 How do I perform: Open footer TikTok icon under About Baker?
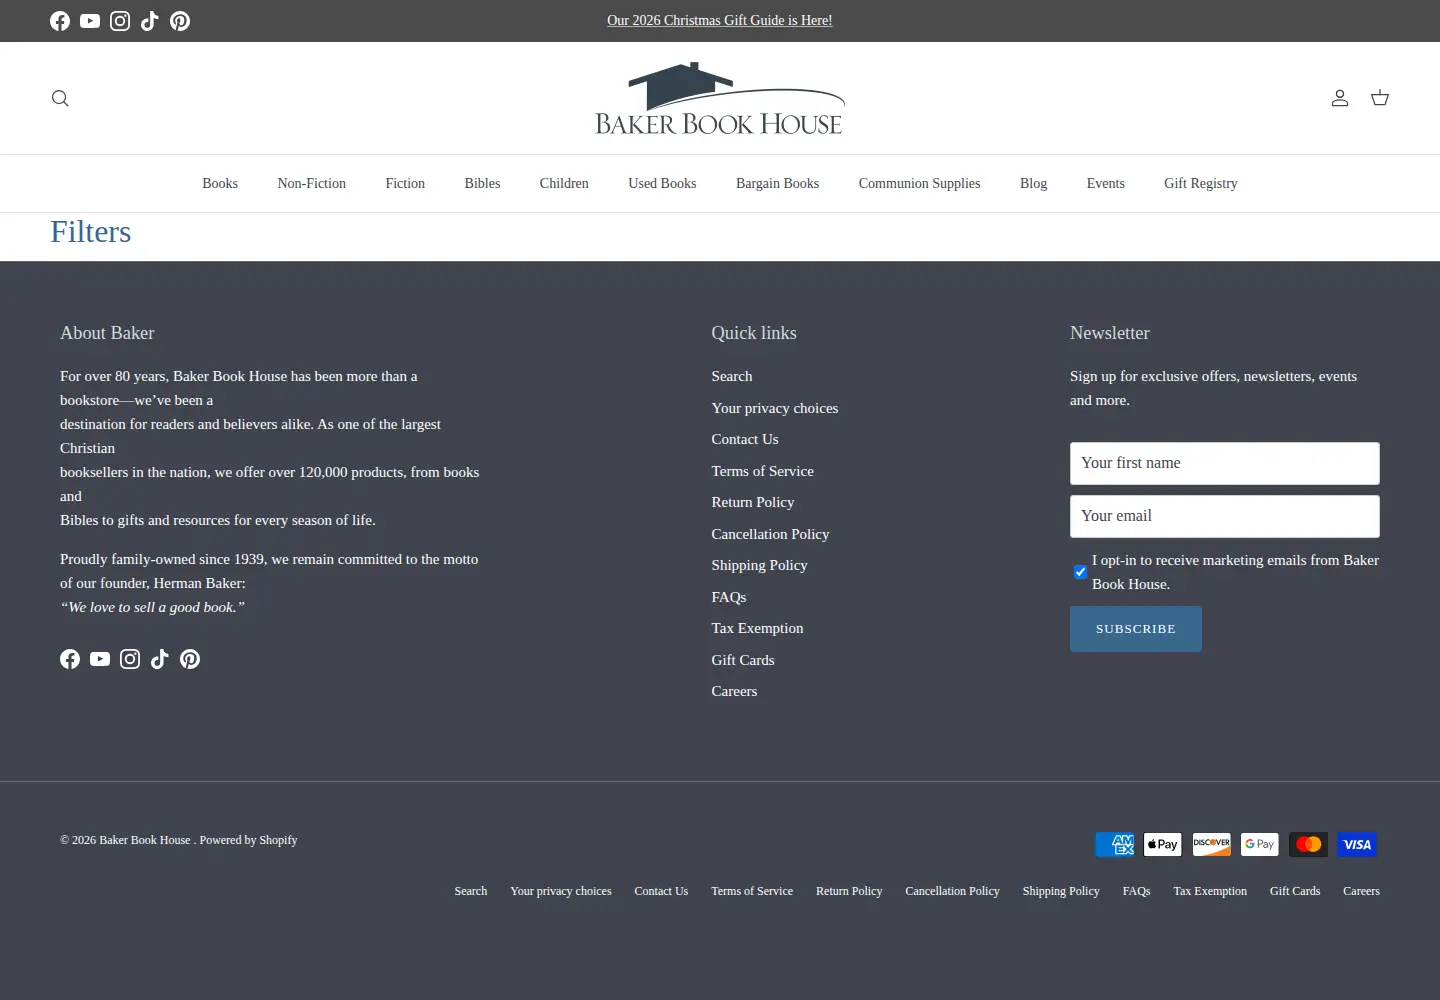click(x=160, y=659)
